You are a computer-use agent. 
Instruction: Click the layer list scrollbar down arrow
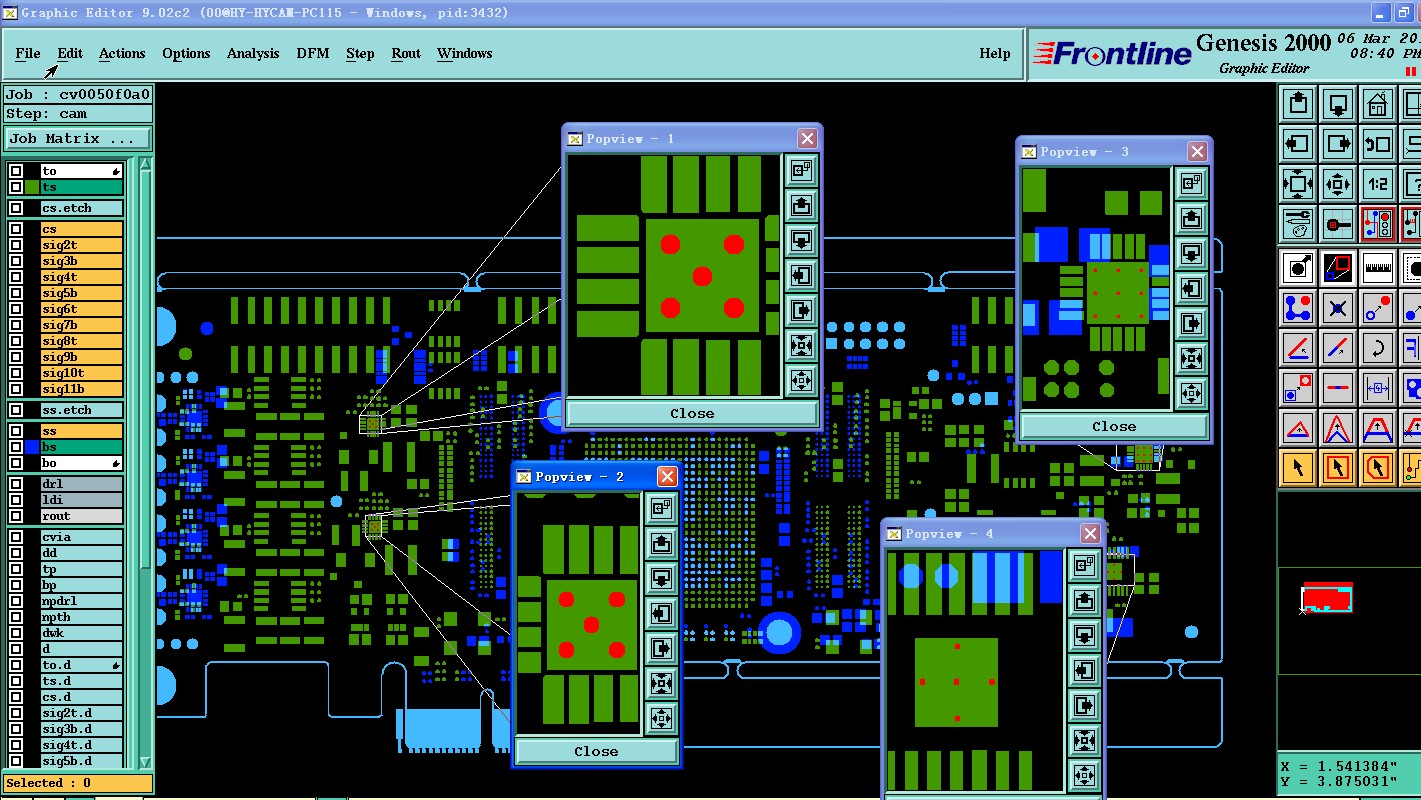tap(145, 762)
